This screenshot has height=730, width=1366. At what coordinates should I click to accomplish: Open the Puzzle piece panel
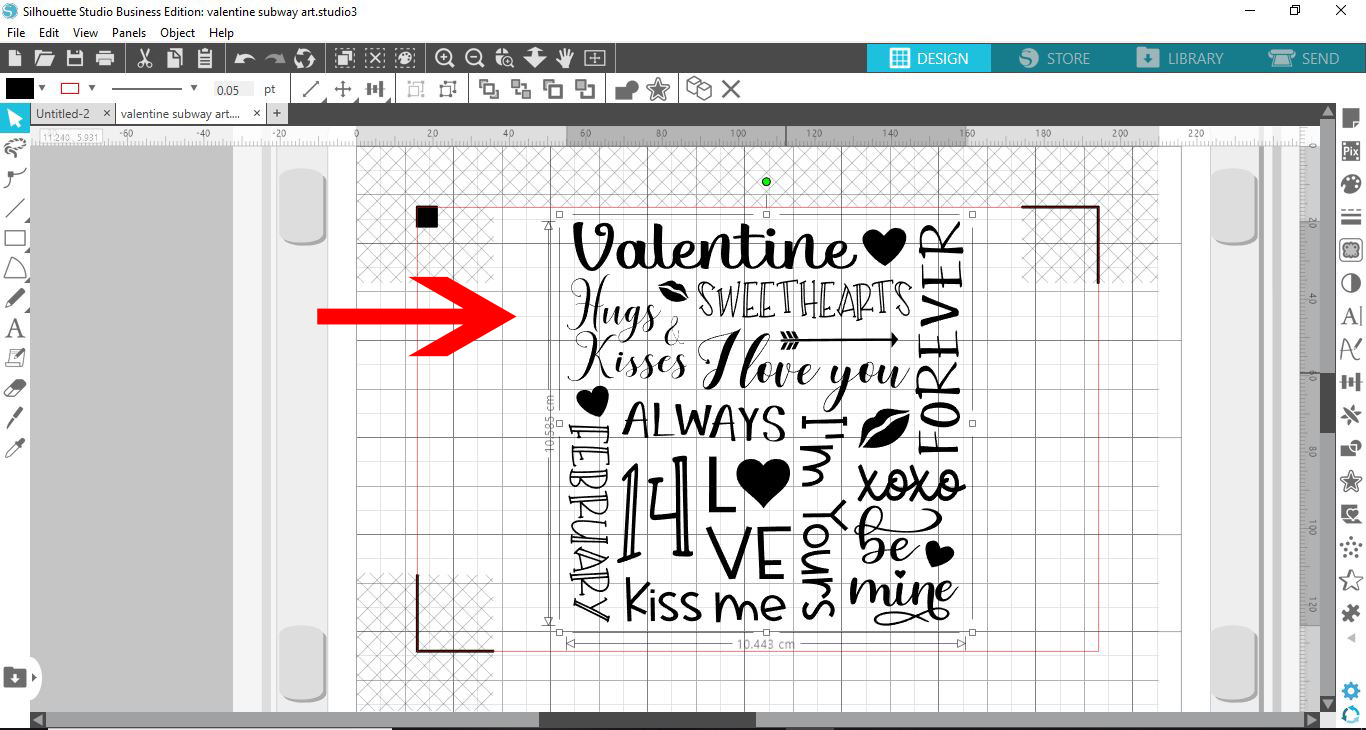coord(1351,613)
